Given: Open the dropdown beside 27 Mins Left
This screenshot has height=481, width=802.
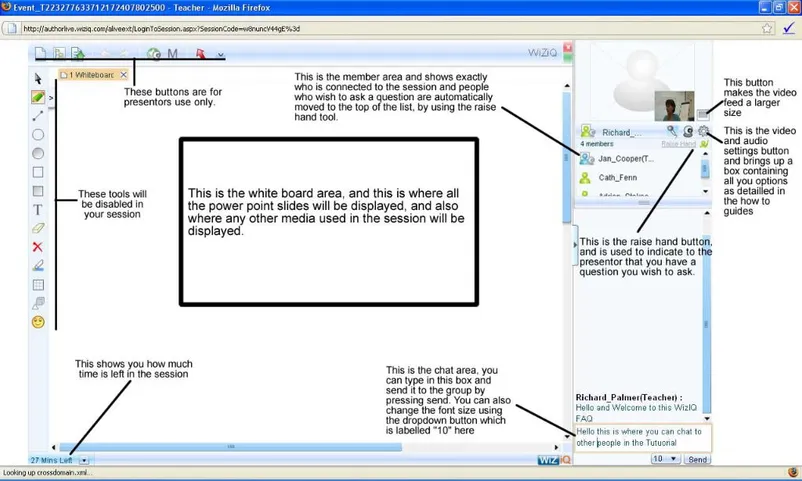Looking at the screenshot, I should tap(84, 460).
